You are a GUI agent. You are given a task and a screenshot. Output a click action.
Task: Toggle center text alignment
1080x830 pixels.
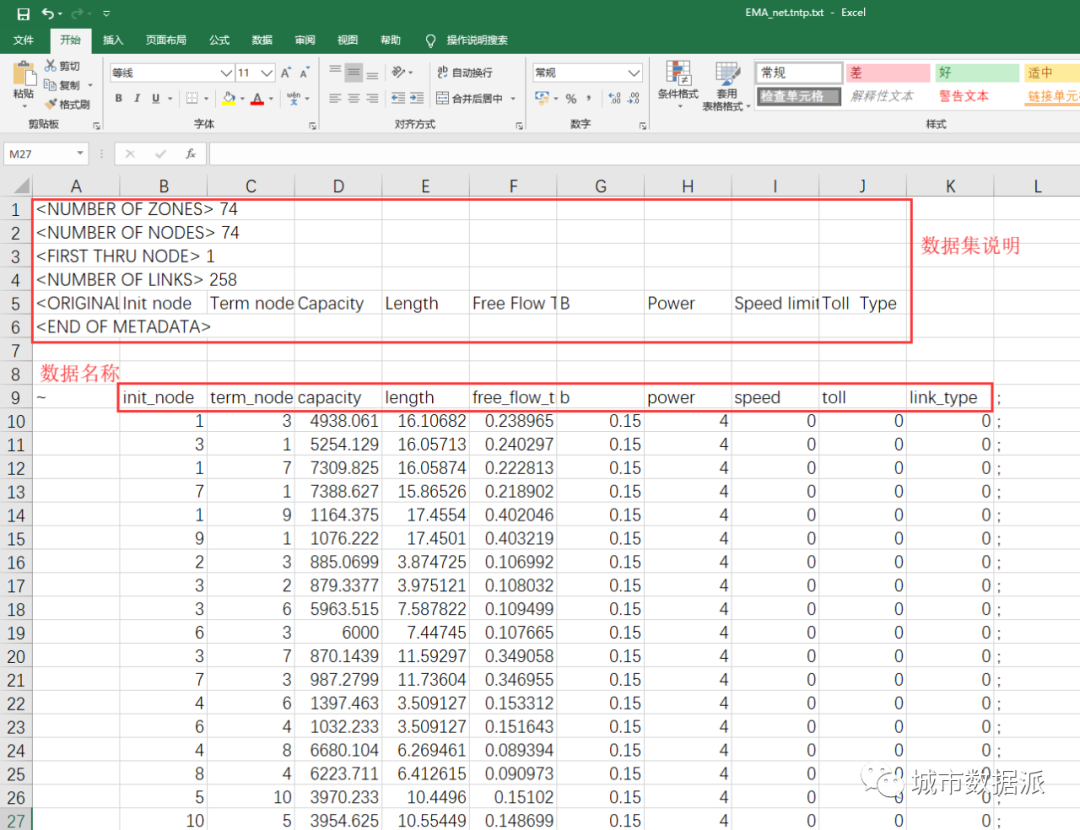[x=353, y=98]
